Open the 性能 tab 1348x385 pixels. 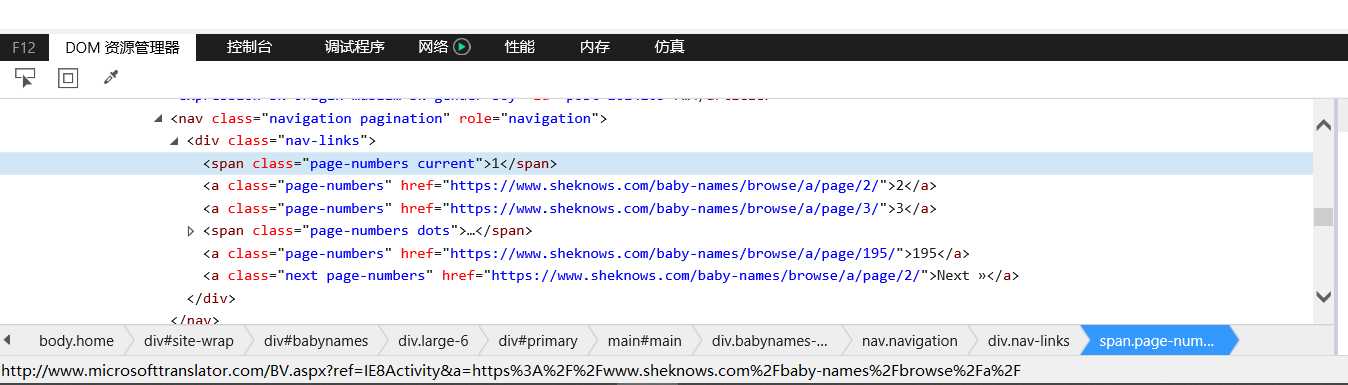coord(520,47)
